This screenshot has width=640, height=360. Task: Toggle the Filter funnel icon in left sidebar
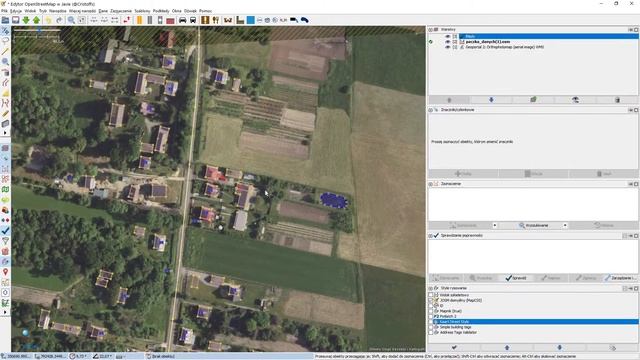(x=5, y=241)
